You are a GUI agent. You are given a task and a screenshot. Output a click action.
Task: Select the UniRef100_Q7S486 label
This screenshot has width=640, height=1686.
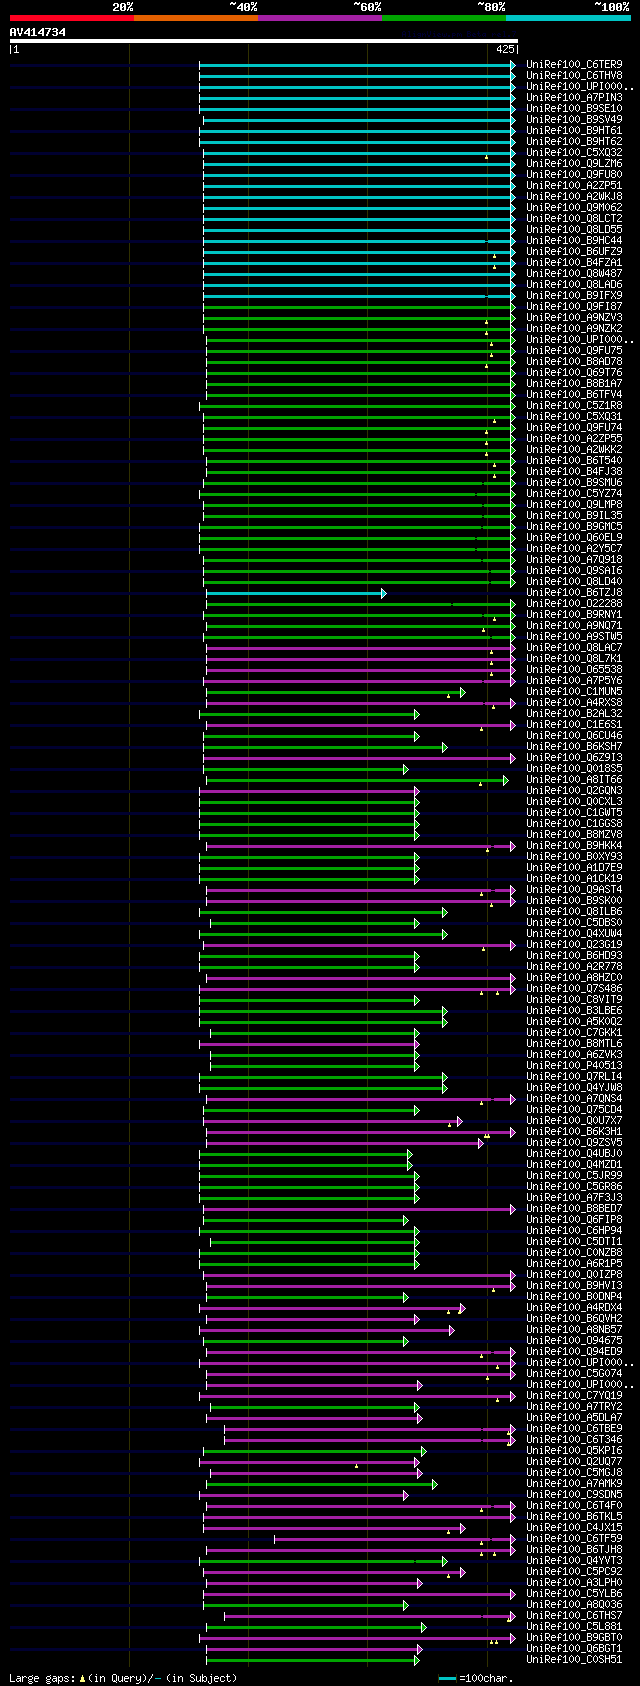coord(574,989)
